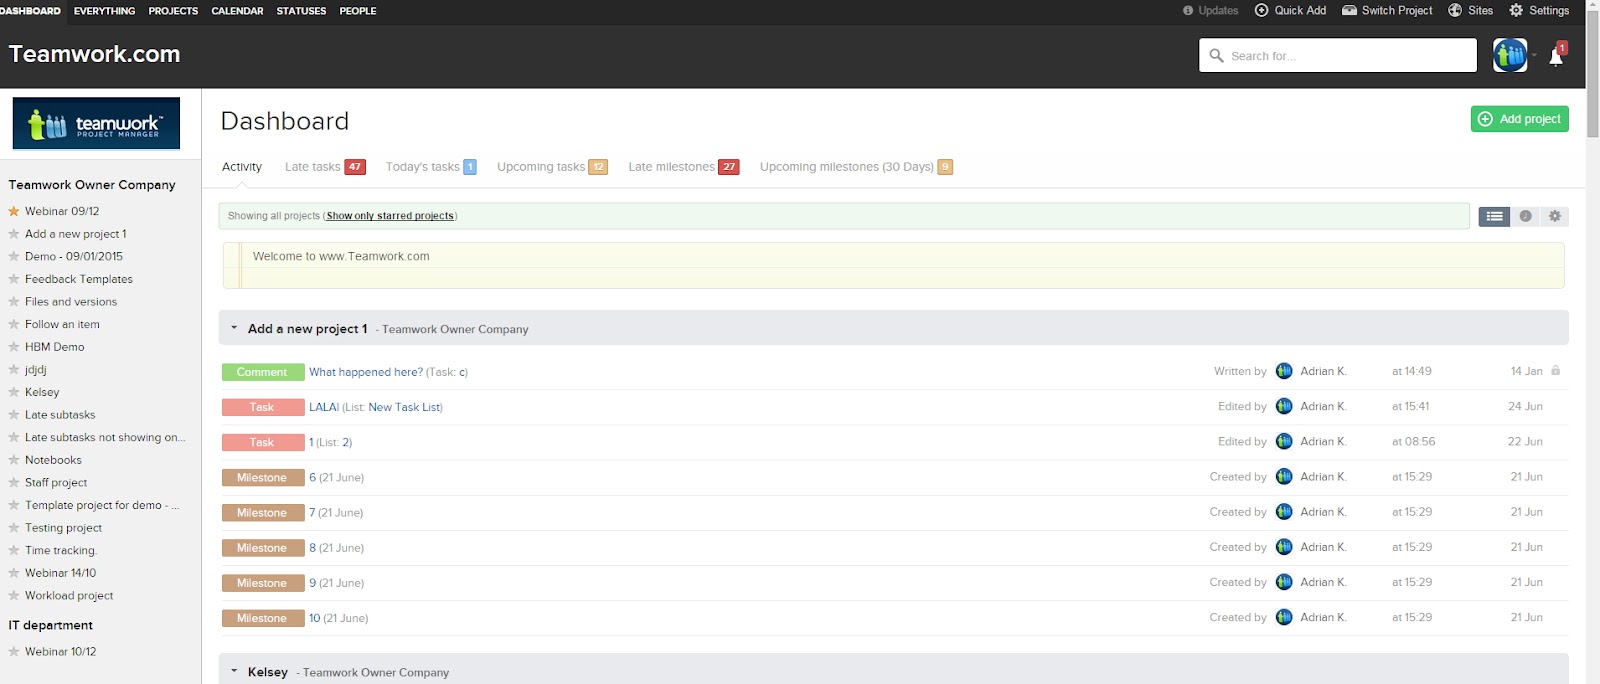Image resolution: width=1600 pixels, height=684 pixels.
Task: Star the Files and versions project
Action: click(14, 302)
